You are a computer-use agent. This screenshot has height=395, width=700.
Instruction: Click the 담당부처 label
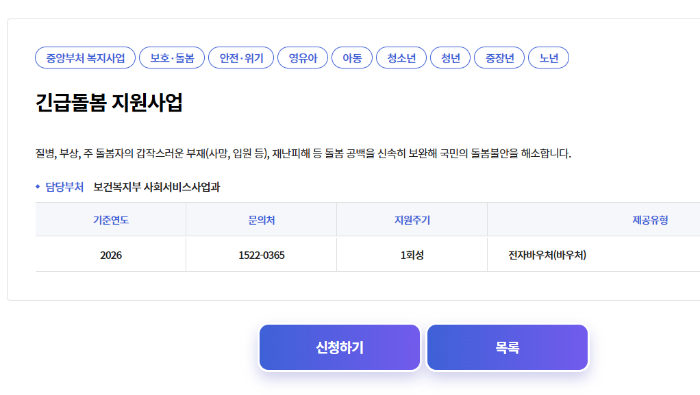tap(64, 187)
